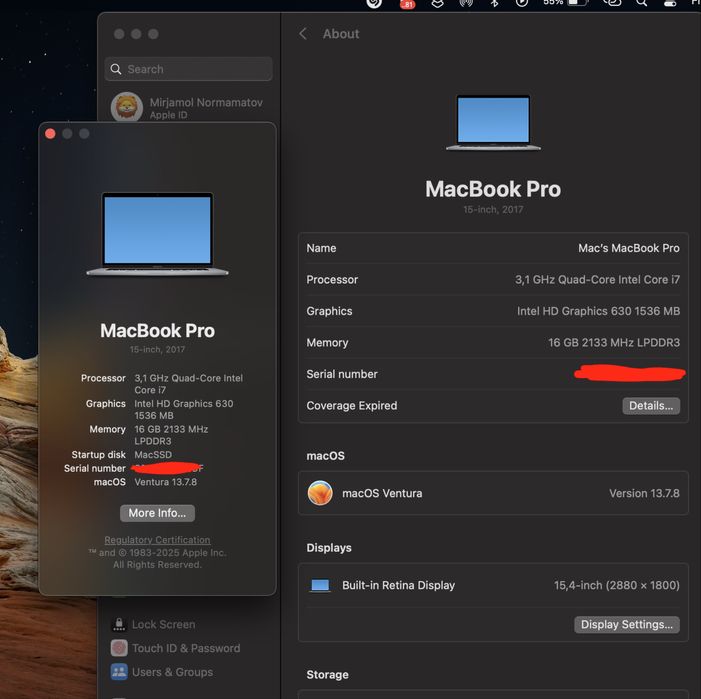Screen dimensions: 701x699
Task: Click Intel HD Graphics 630 value in Settings
Action: pos(598,311)
